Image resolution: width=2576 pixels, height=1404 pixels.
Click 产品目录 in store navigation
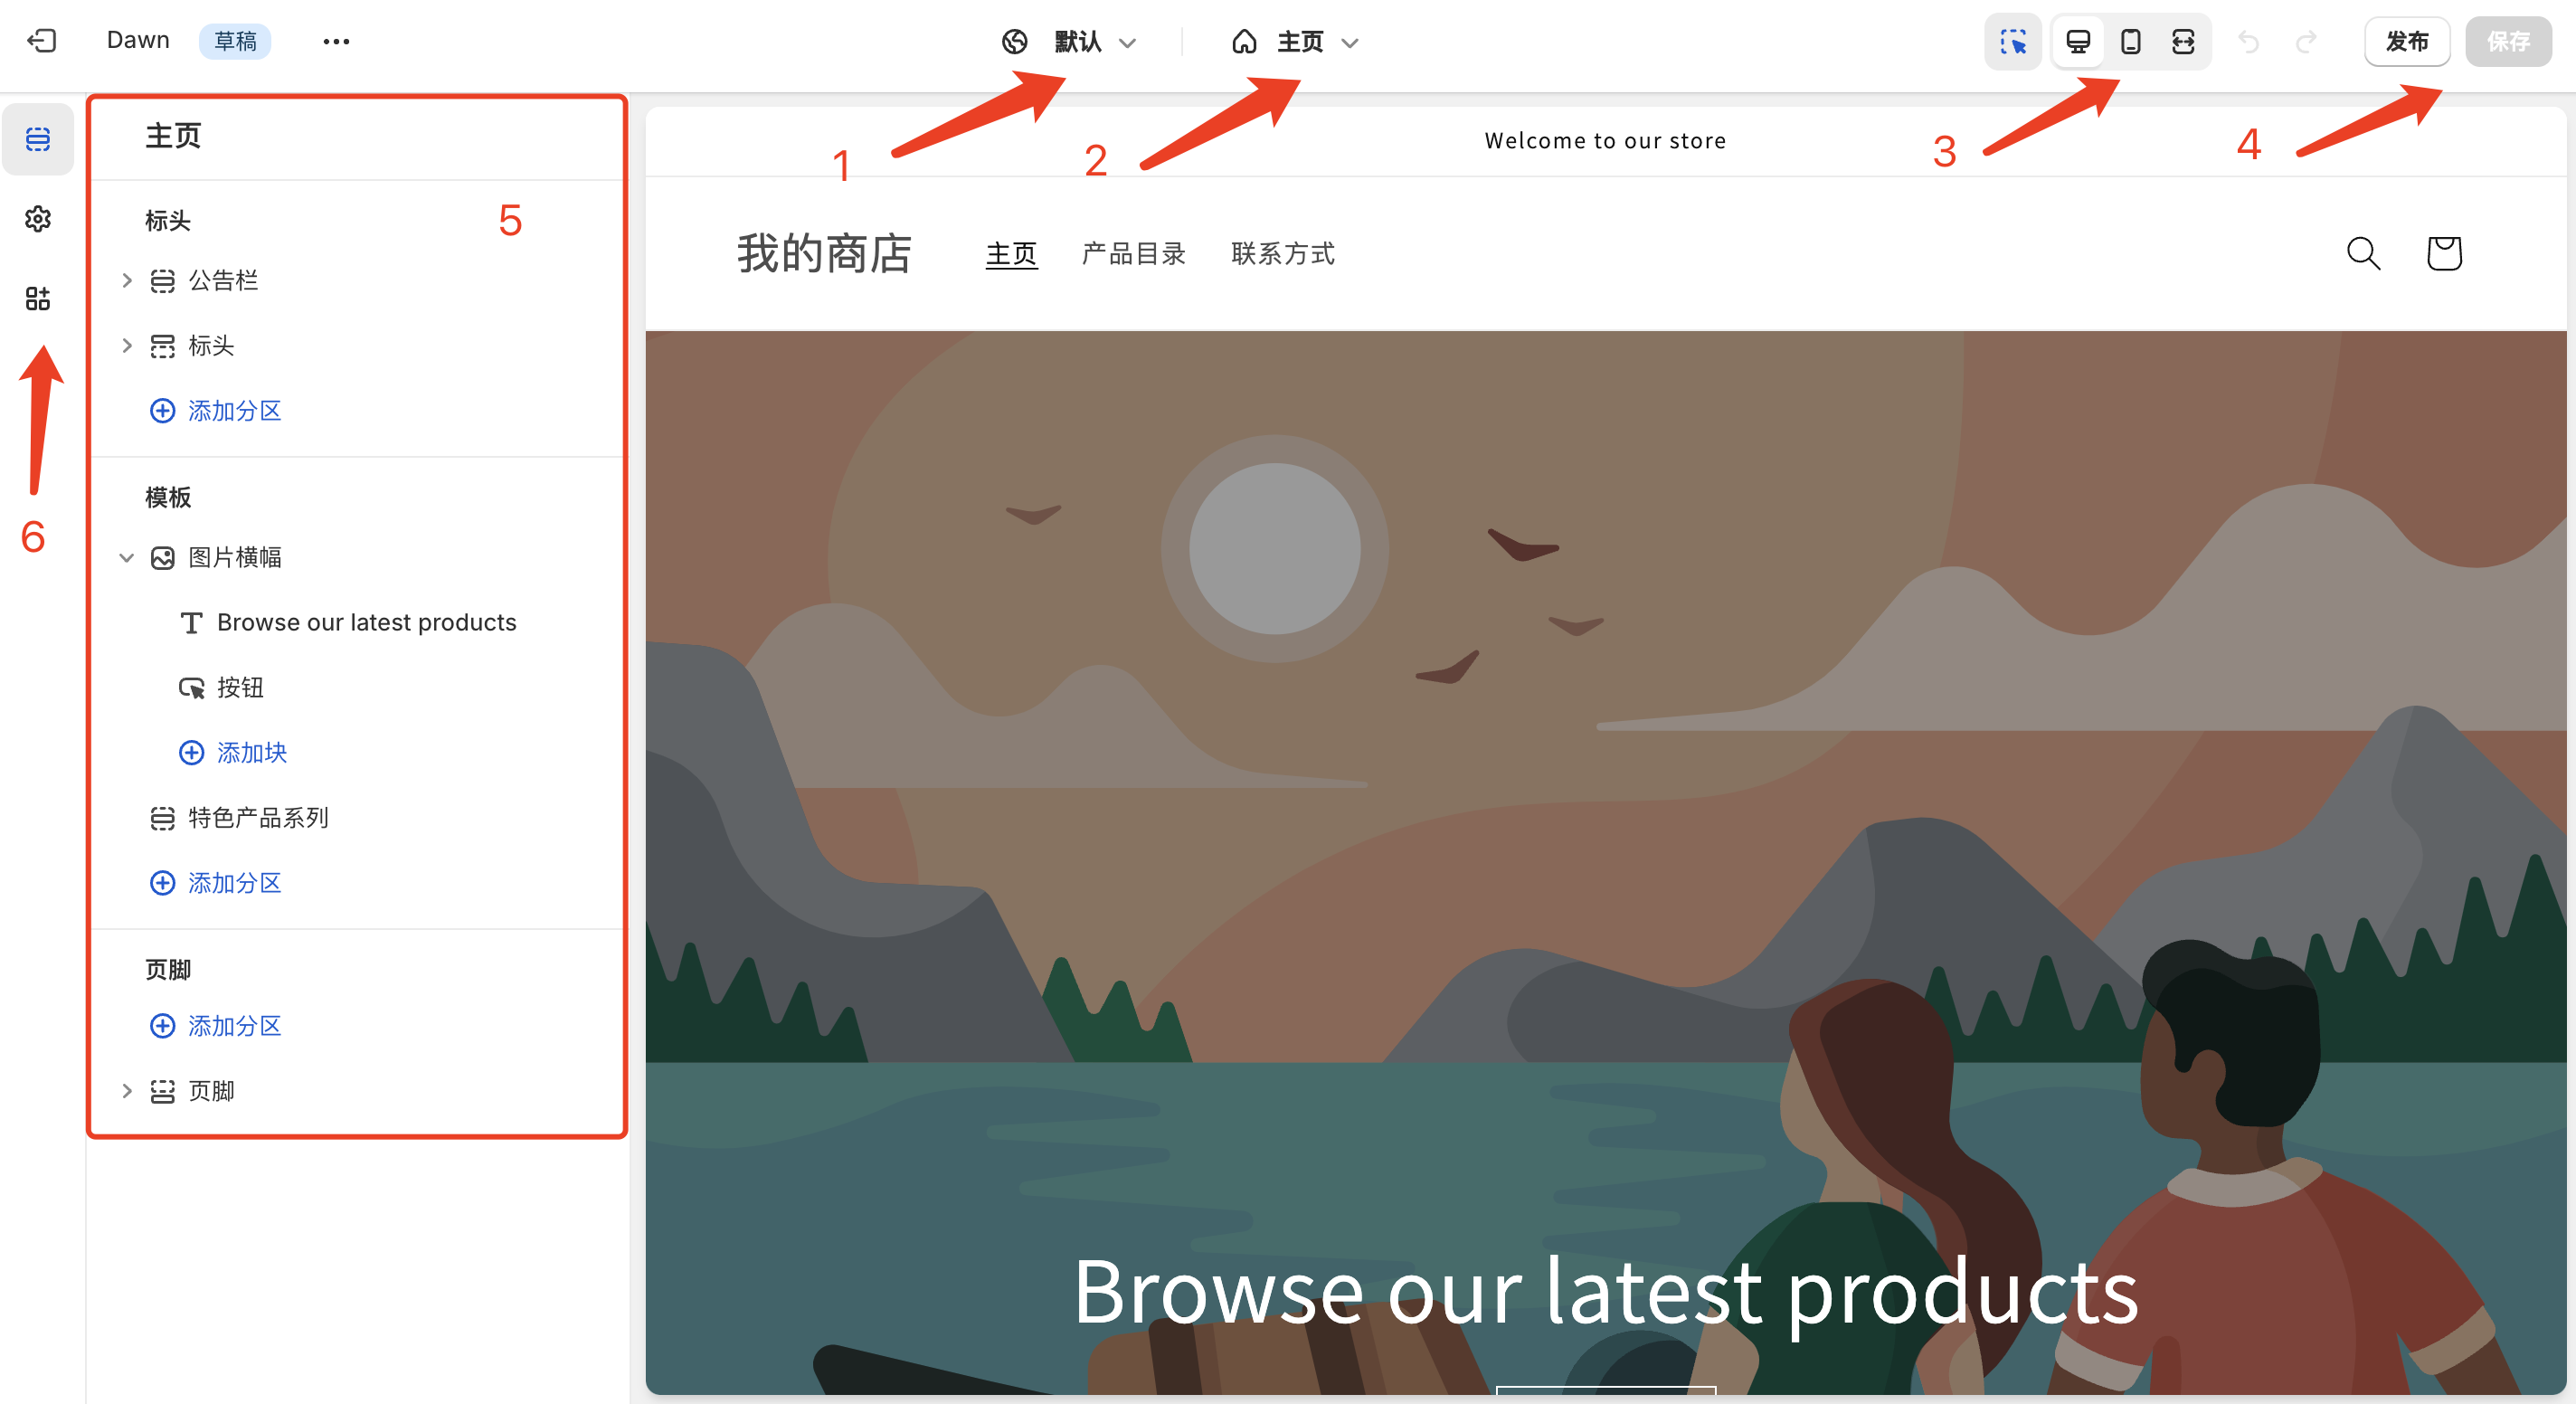1133,253
